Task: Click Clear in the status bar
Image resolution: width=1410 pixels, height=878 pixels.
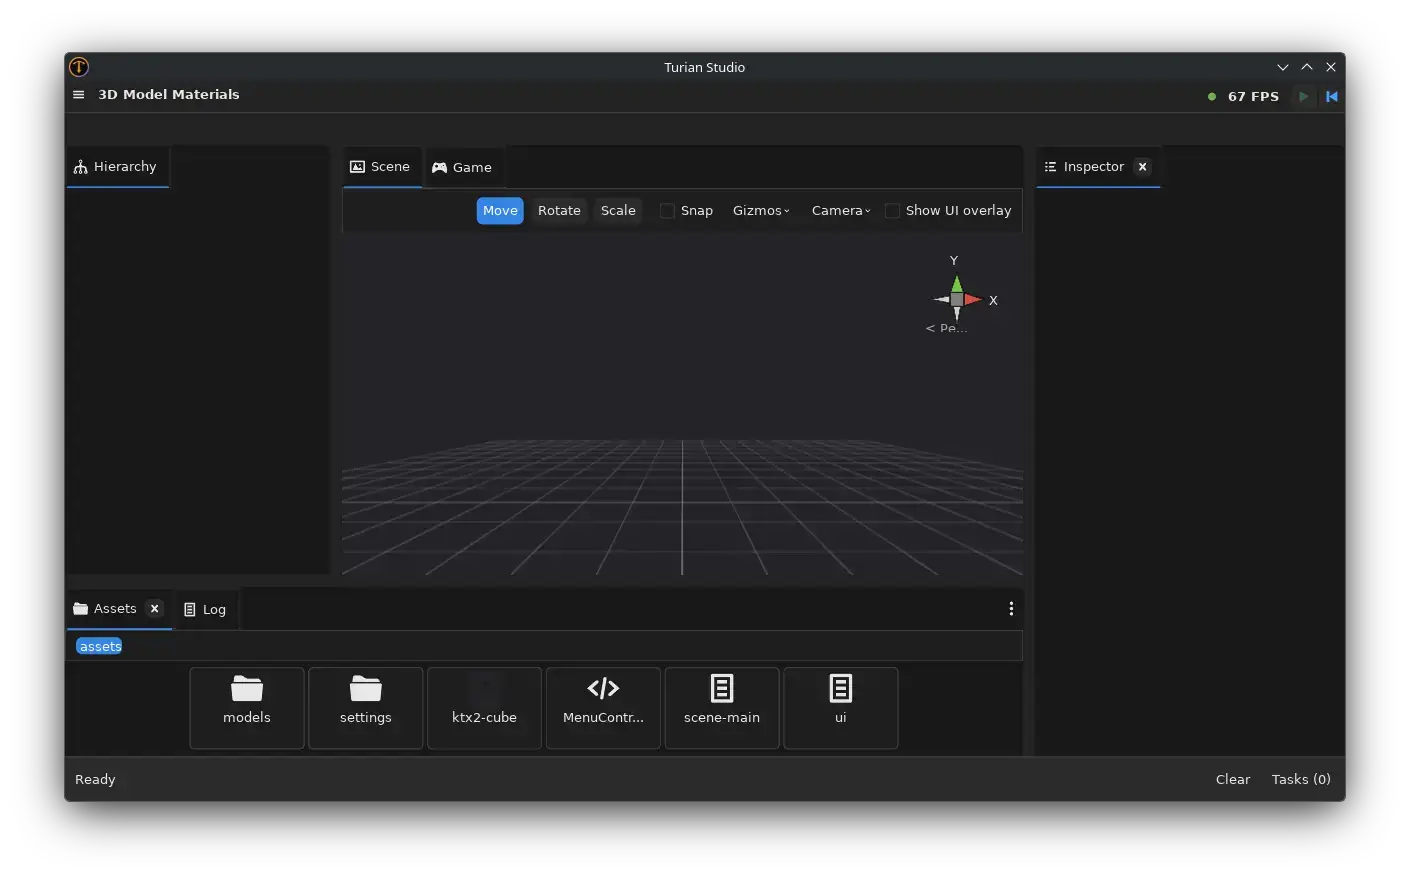Action: (x=1233, y=780)
